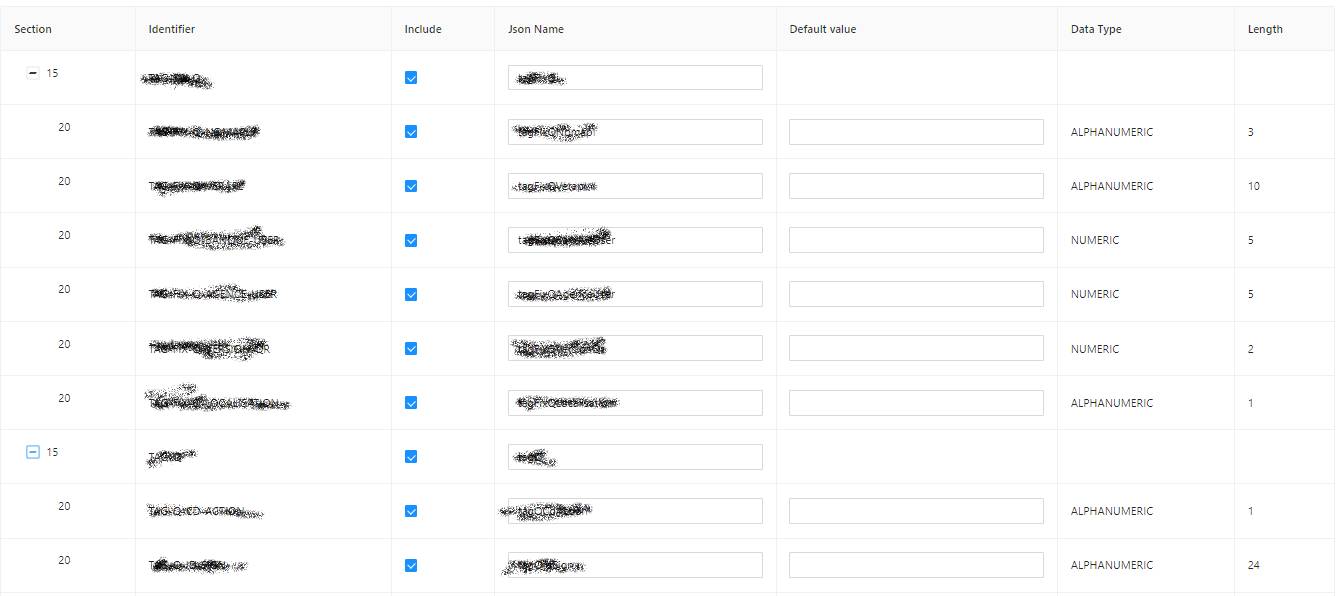Uncheck Include on the ALPHANUMERIC length-3 row

[411, 131]
